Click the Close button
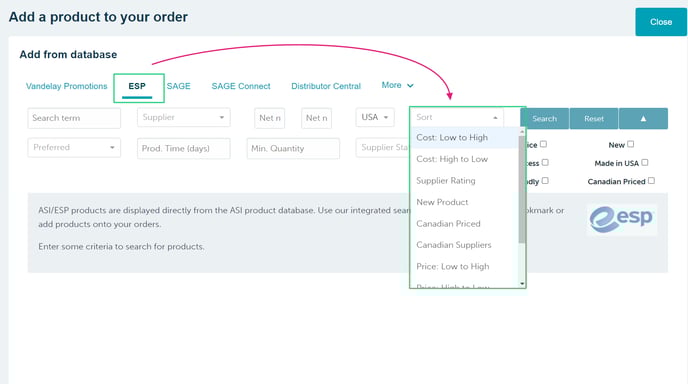Screen dimensions: 688x384 [x=661, y=22]
